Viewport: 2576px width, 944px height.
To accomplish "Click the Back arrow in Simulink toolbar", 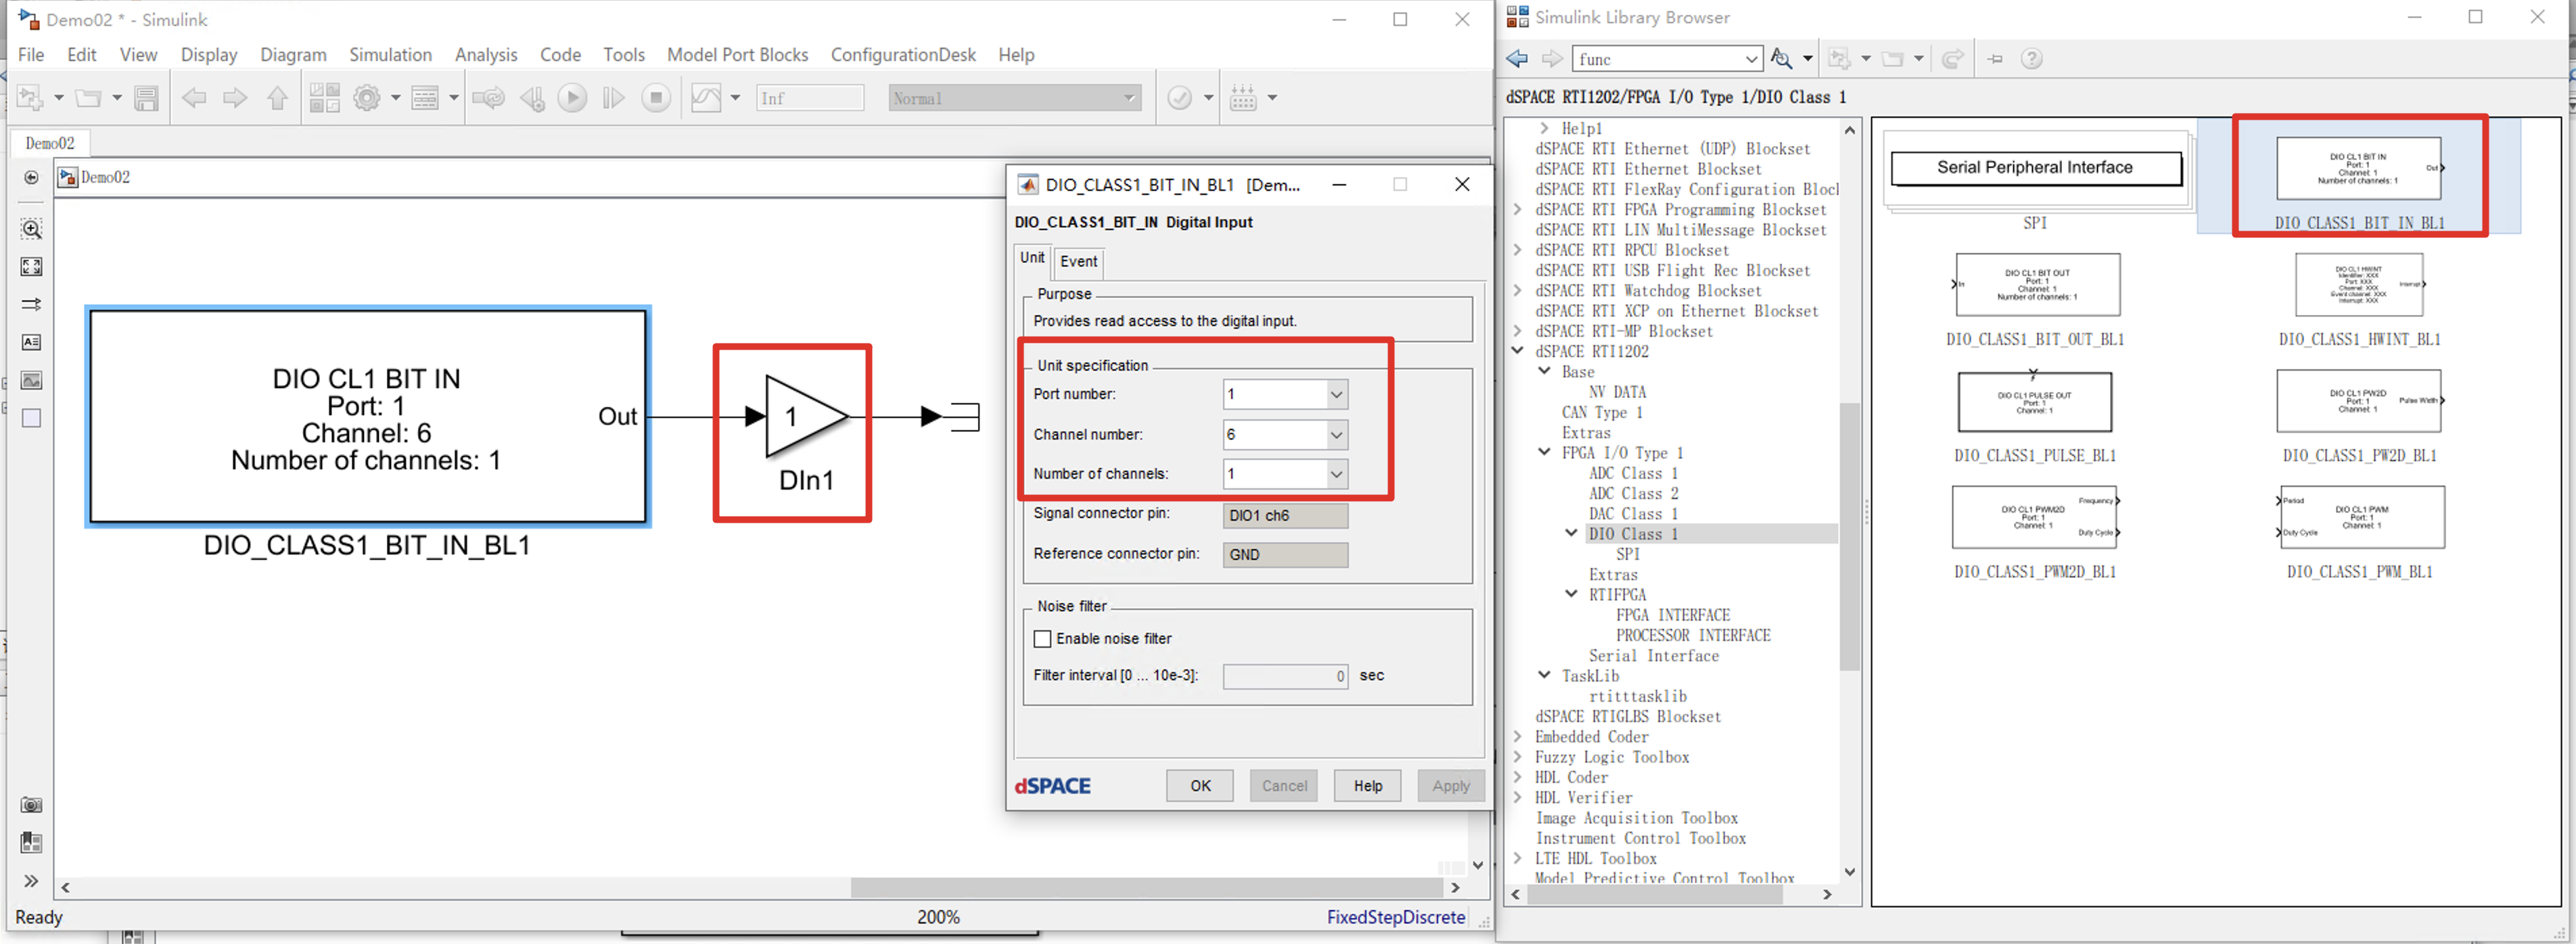I will coord(194,98).
